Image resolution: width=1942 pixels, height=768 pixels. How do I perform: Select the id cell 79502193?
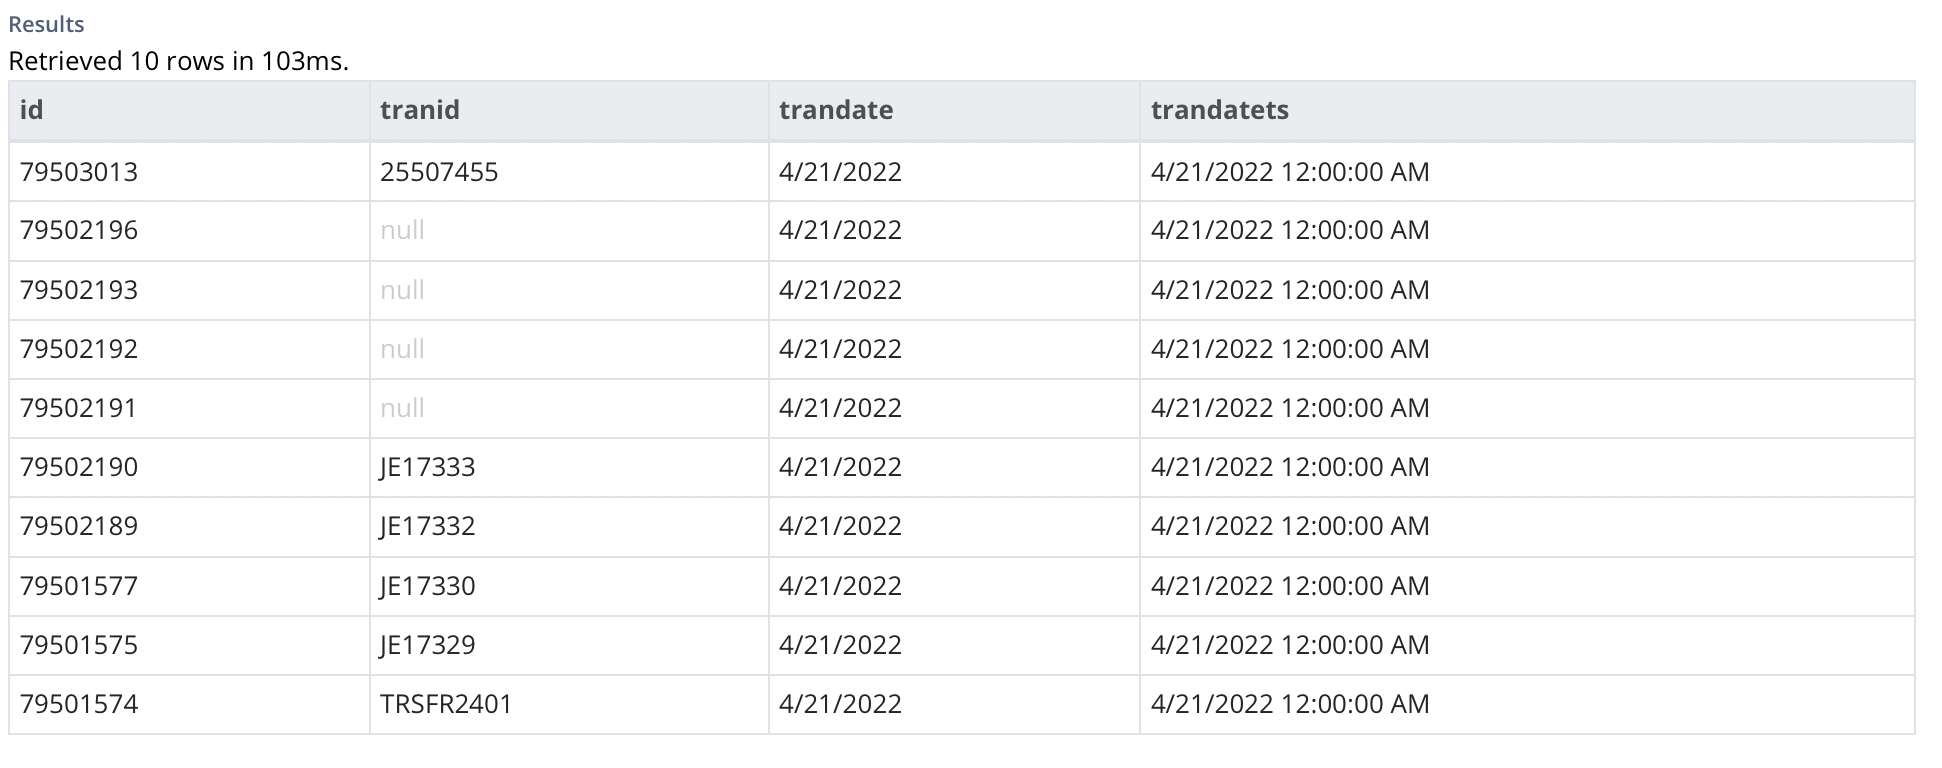point(79,290)
